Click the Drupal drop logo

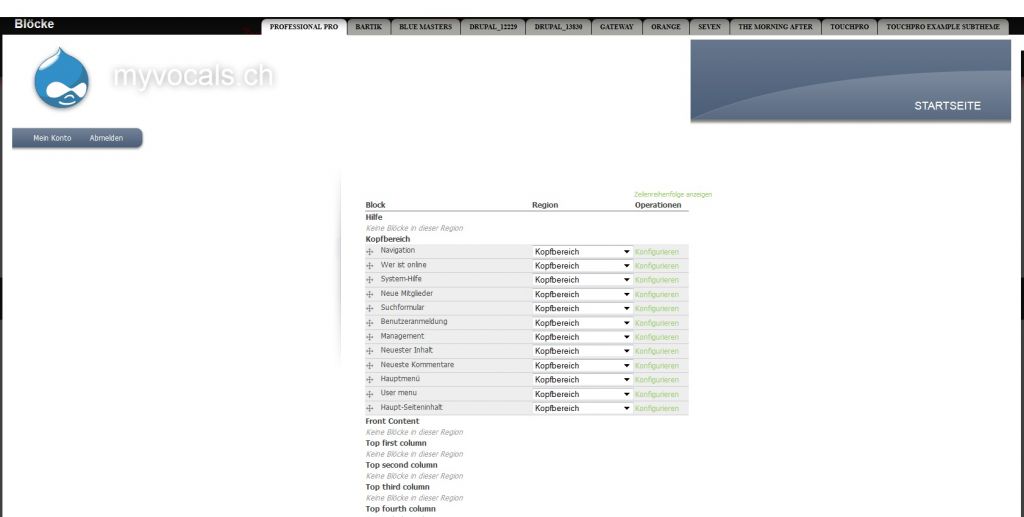61,79
